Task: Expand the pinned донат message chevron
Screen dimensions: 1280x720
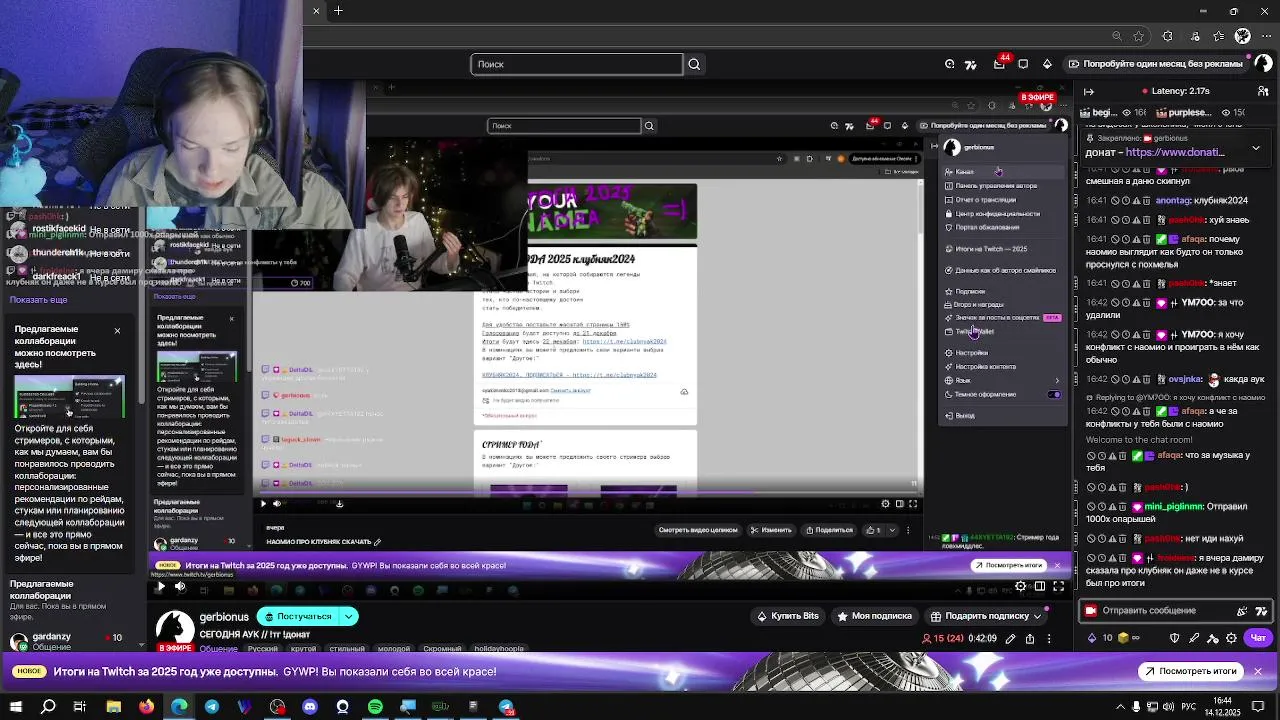Action: (x=1256, y=148)
